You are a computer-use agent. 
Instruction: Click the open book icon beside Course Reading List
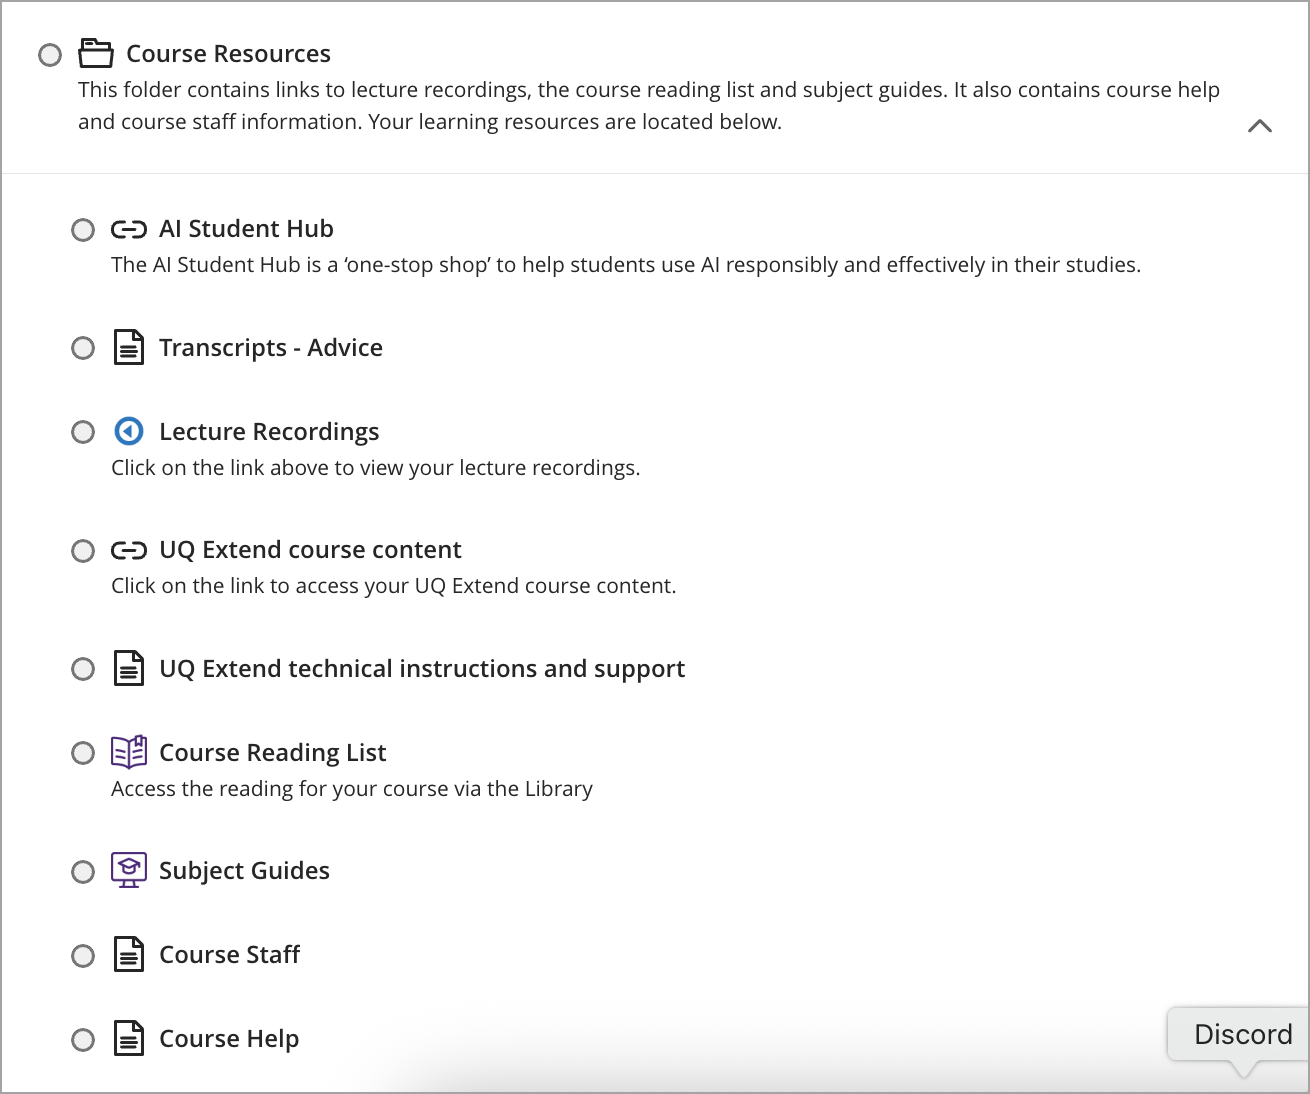(x=129, y=752)
